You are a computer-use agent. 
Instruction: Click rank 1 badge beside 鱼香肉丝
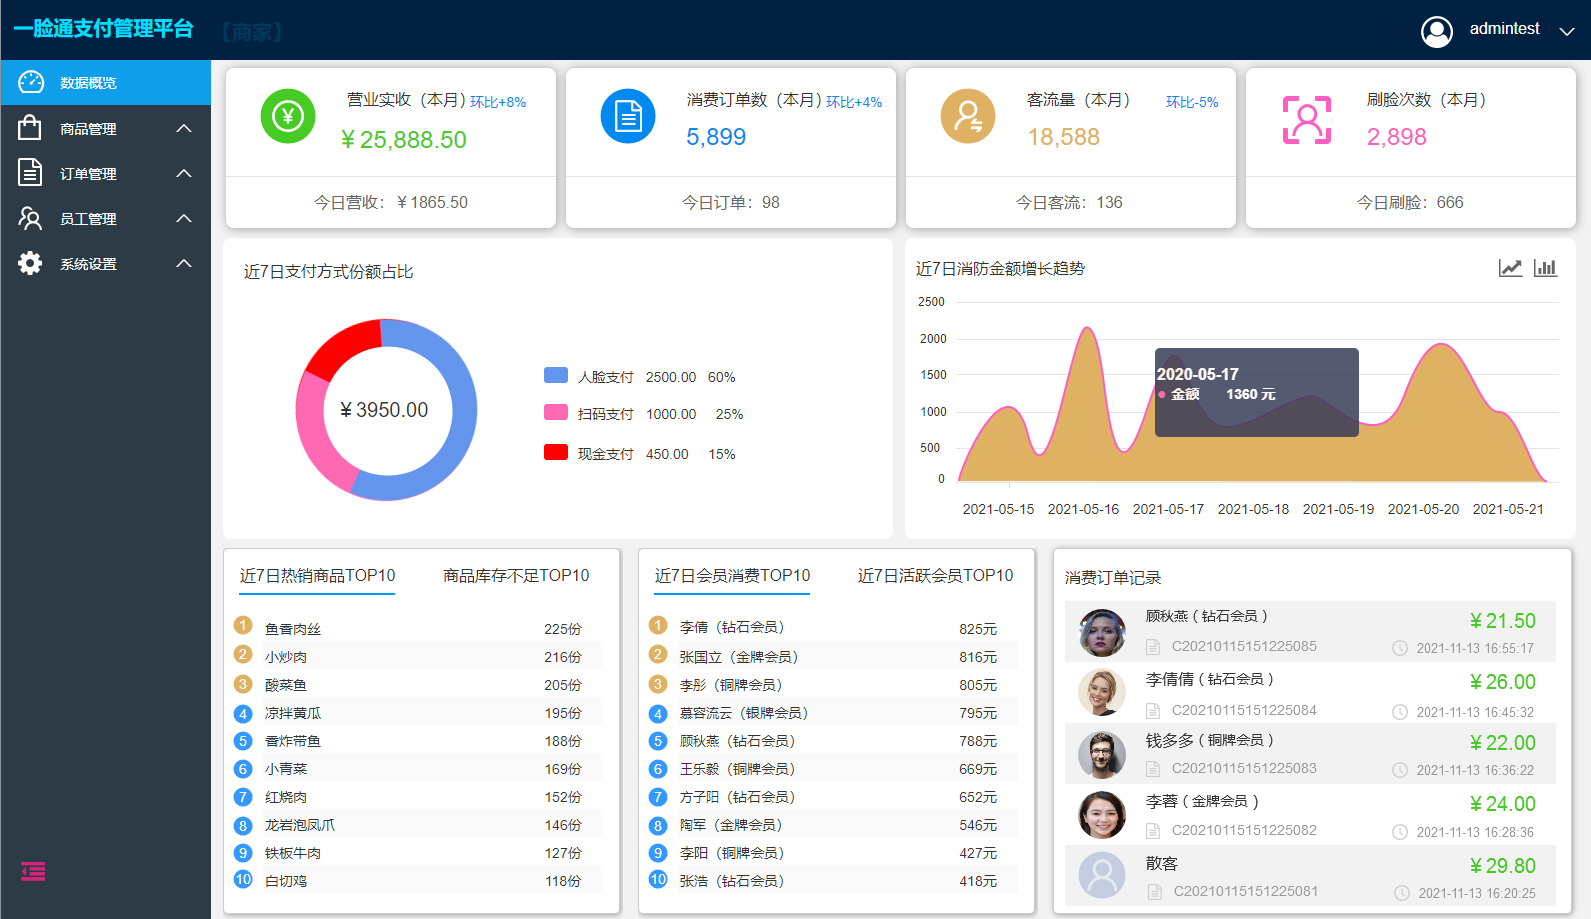tap(243, 625)
